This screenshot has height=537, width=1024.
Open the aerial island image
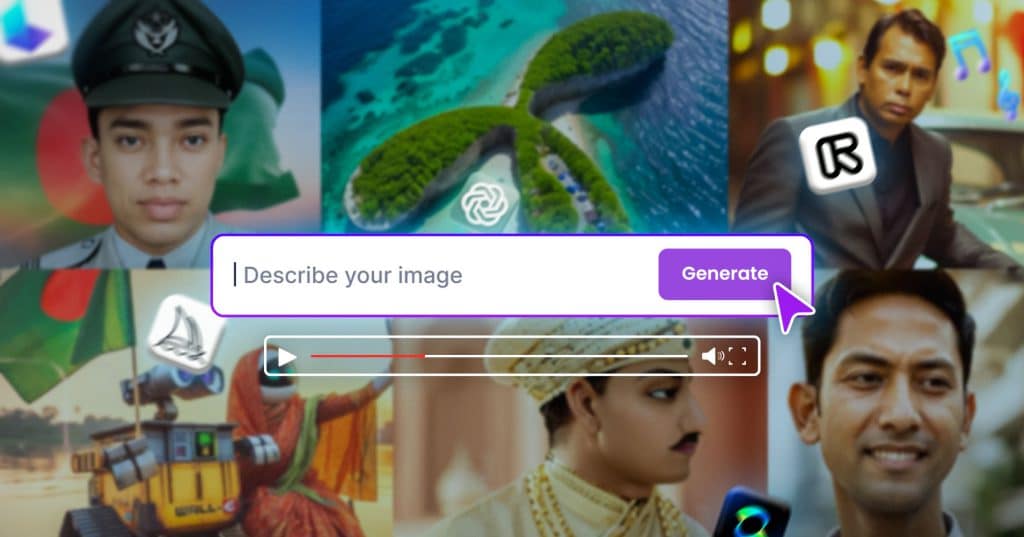pyautogui.click(x=524, y=116)
